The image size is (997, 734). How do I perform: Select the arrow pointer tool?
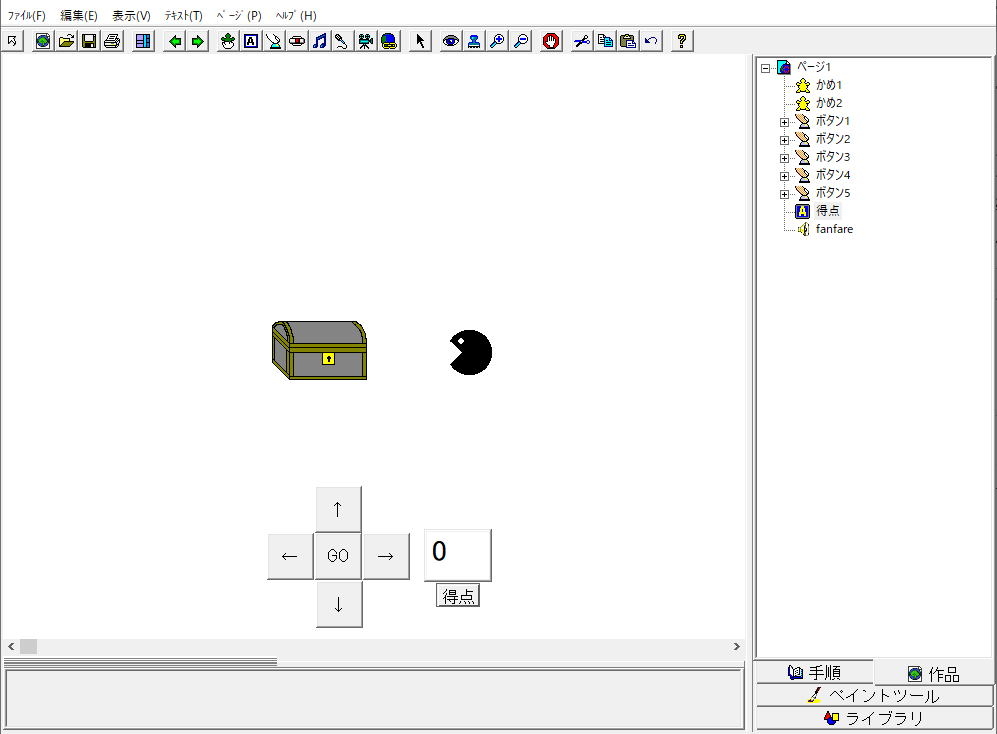click(420, 41)
